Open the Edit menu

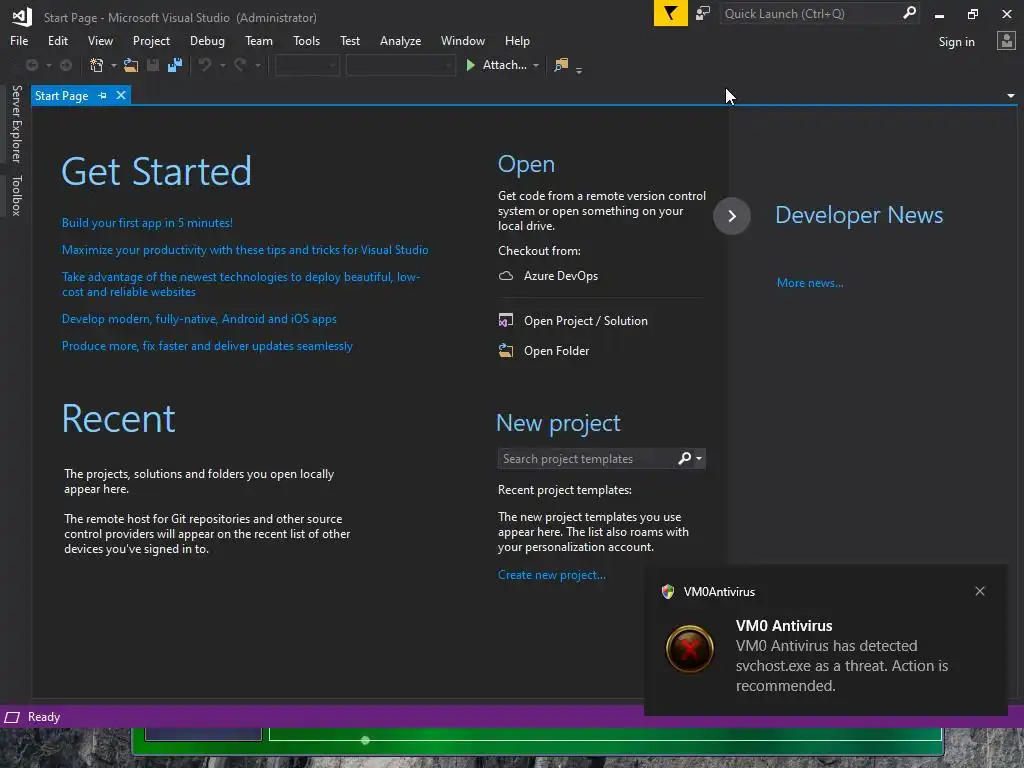pyautogui.click(x=57, y=40)
